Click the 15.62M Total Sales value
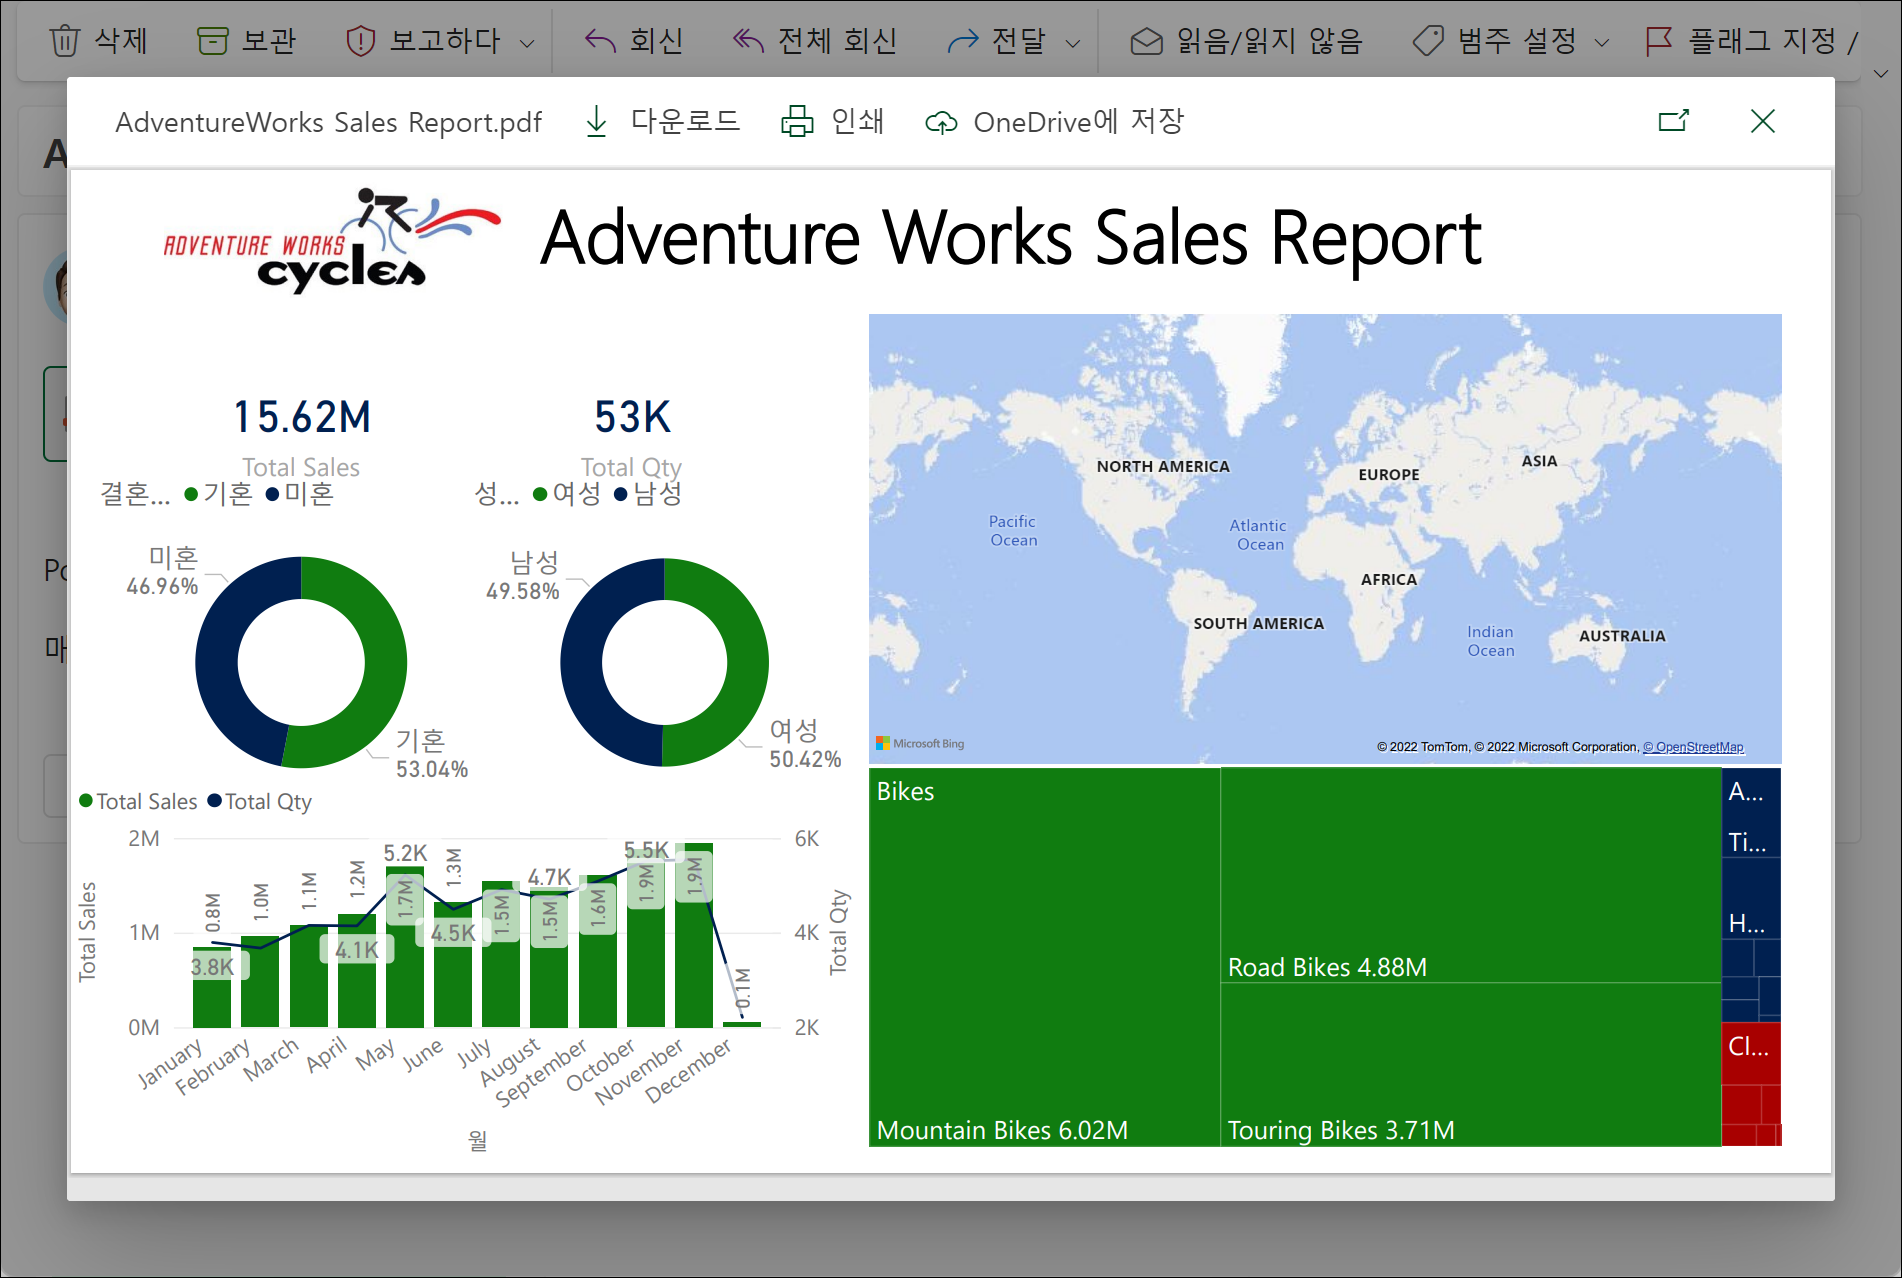Image resolution: width=1902 pixels, height=1278 pixels. [x=301, y=417]
